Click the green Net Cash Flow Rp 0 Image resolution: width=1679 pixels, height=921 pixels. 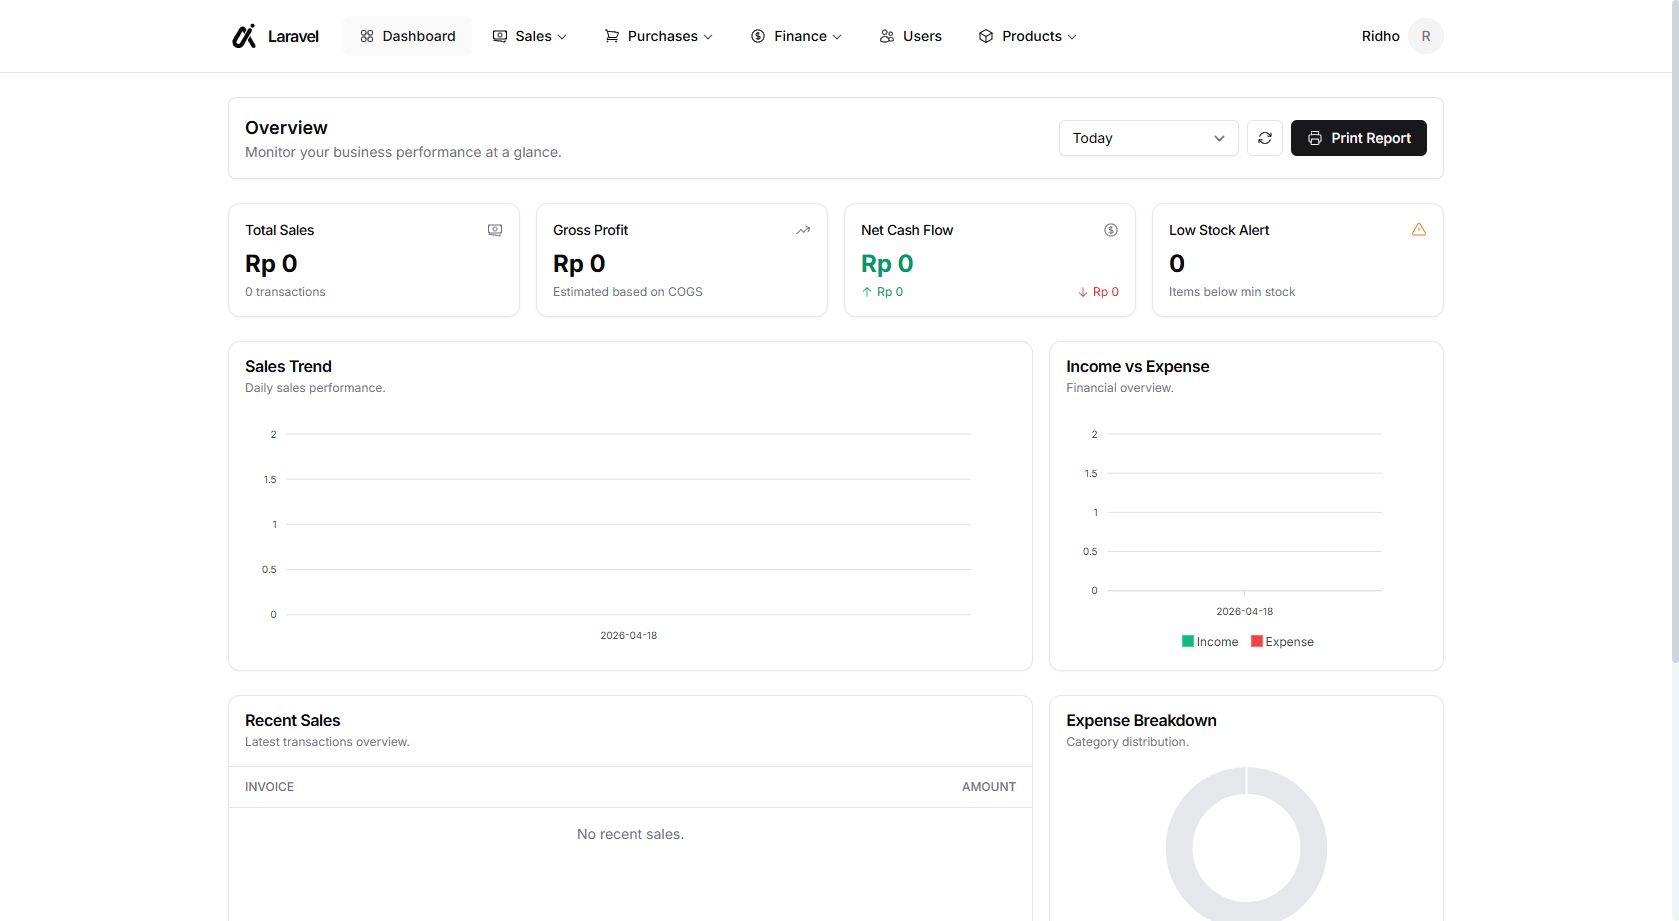(x=887, y=264)
